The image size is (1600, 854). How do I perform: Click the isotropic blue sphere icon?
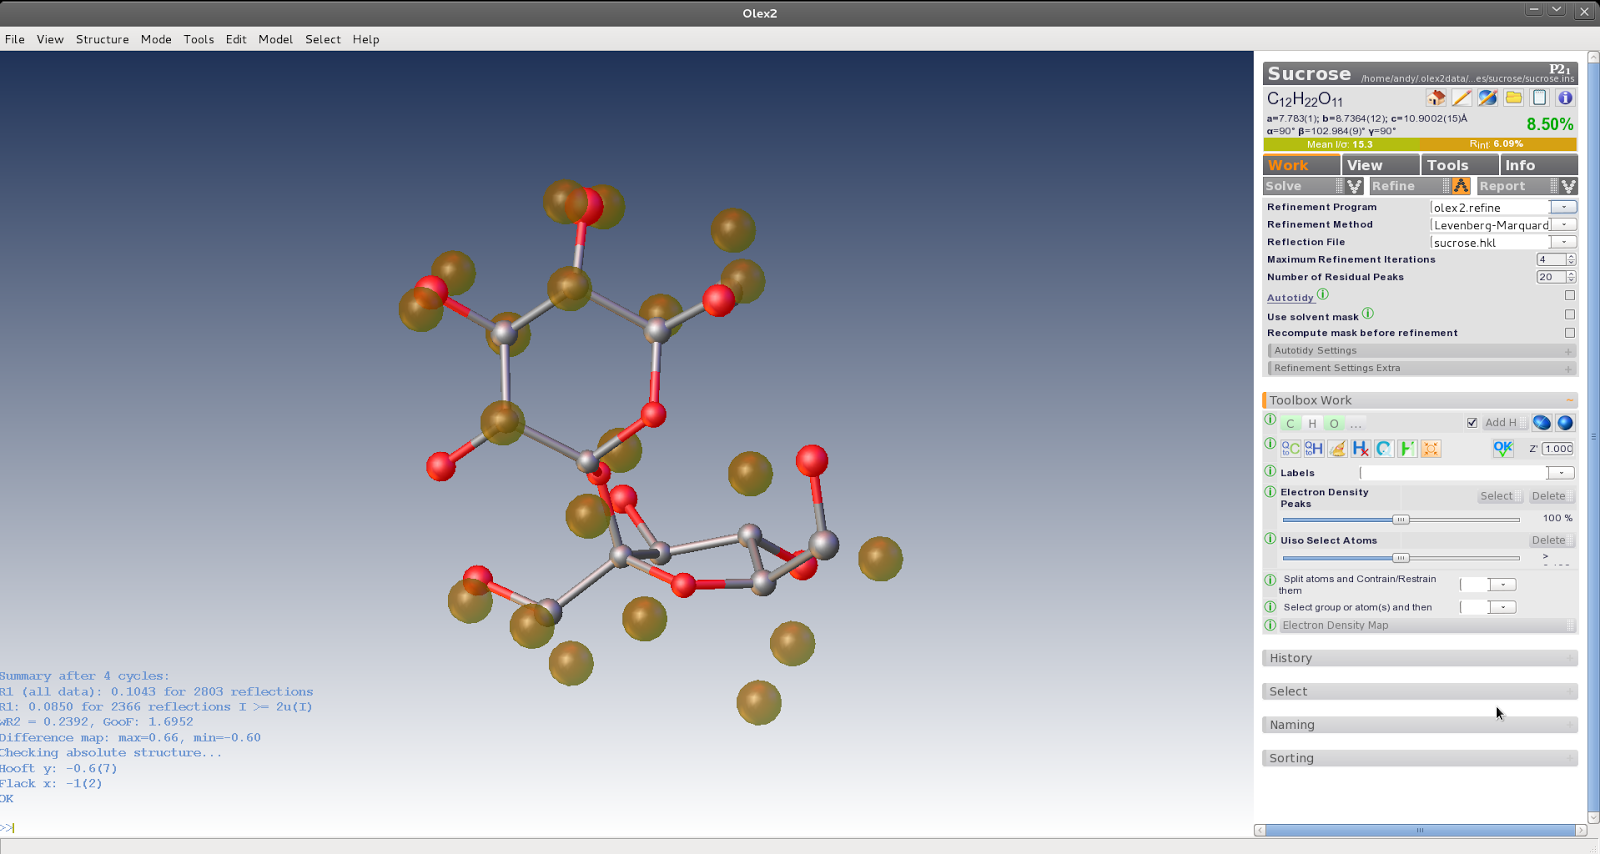pos(1566,423)
